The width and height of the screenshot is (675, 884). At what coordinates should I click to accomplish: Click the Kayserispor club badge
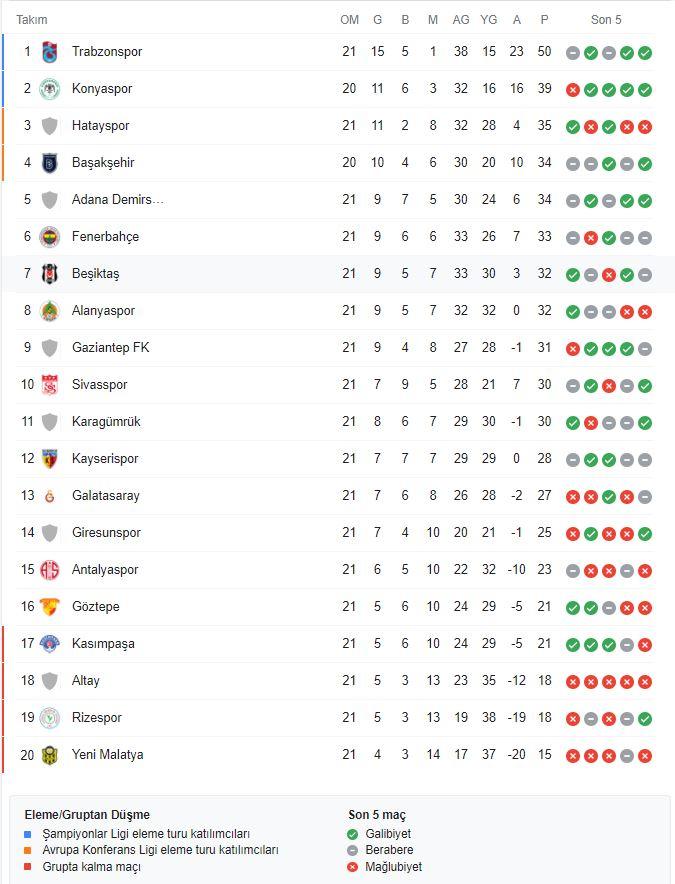point(50,459)
